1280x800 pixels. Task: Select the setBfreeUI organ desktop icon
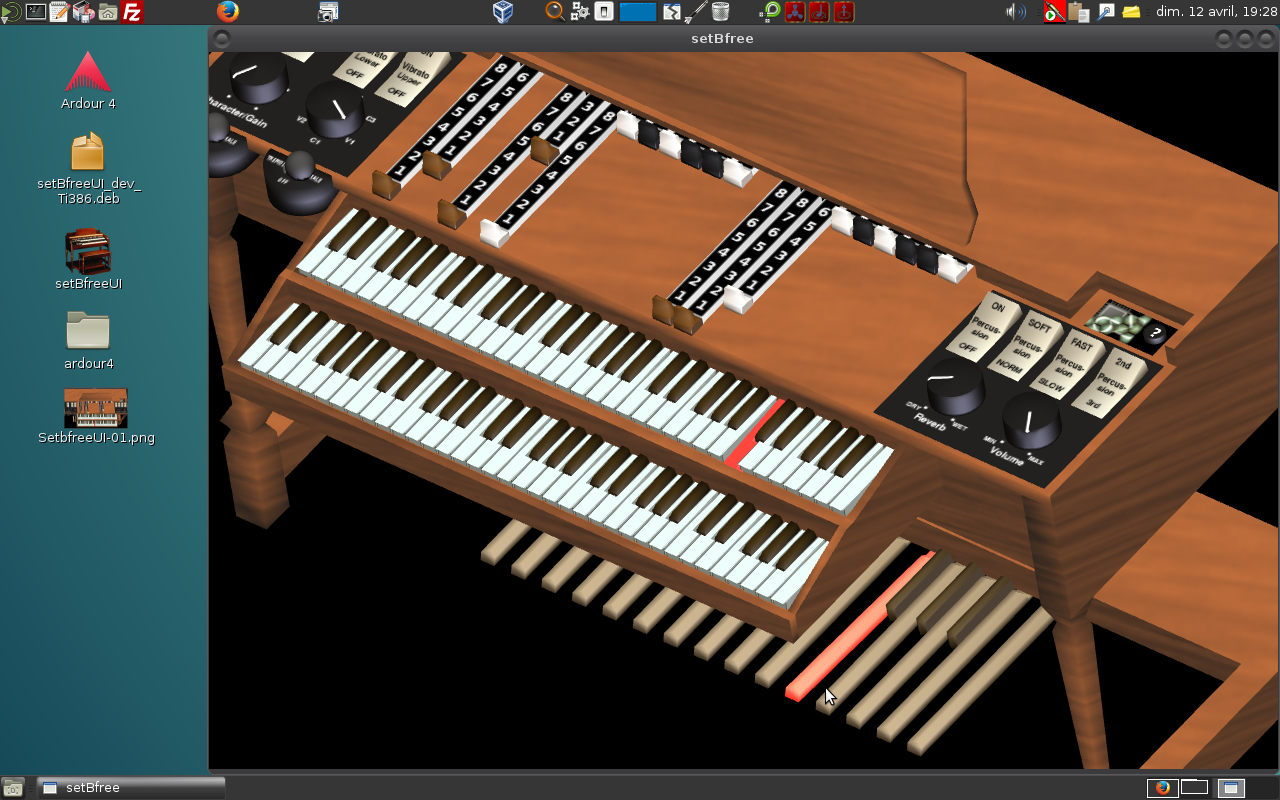[x=88, y=259]
